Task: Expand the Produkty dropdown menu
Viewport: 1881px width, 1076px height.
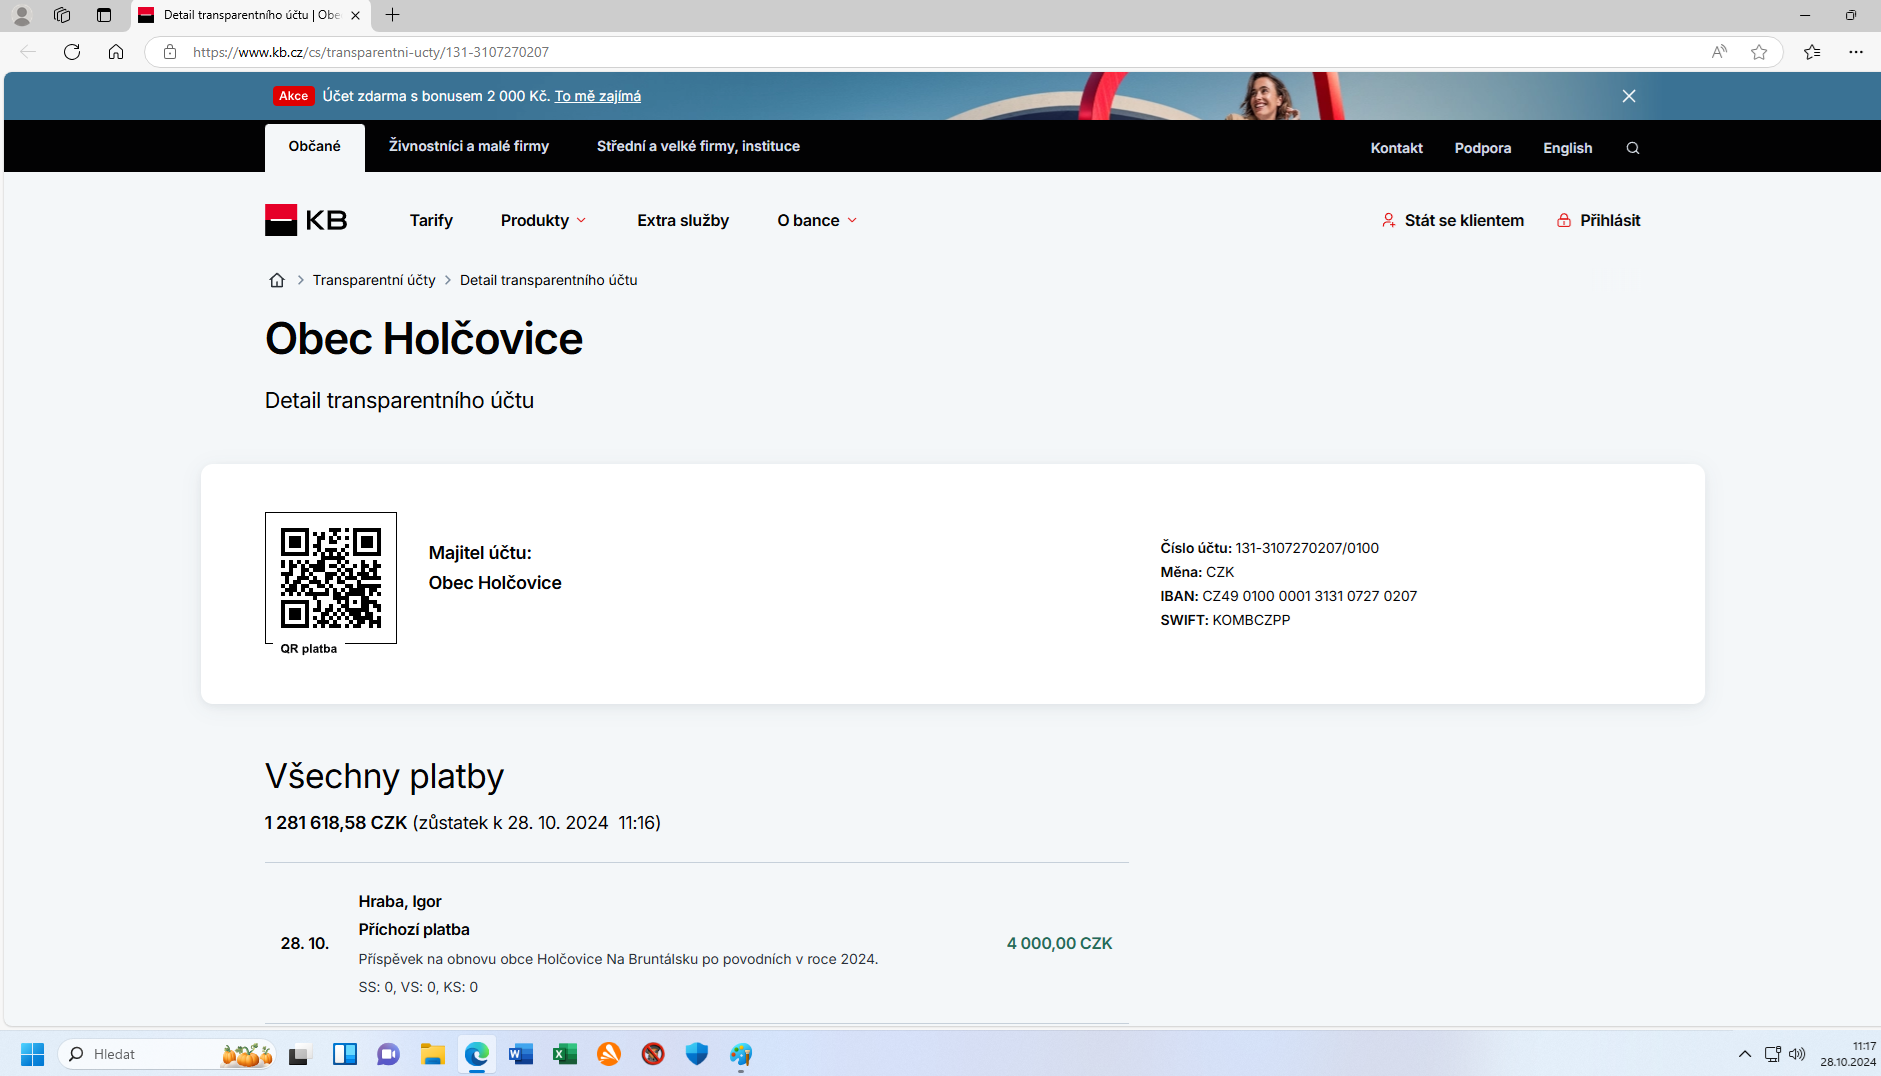Action: point(543,220)
